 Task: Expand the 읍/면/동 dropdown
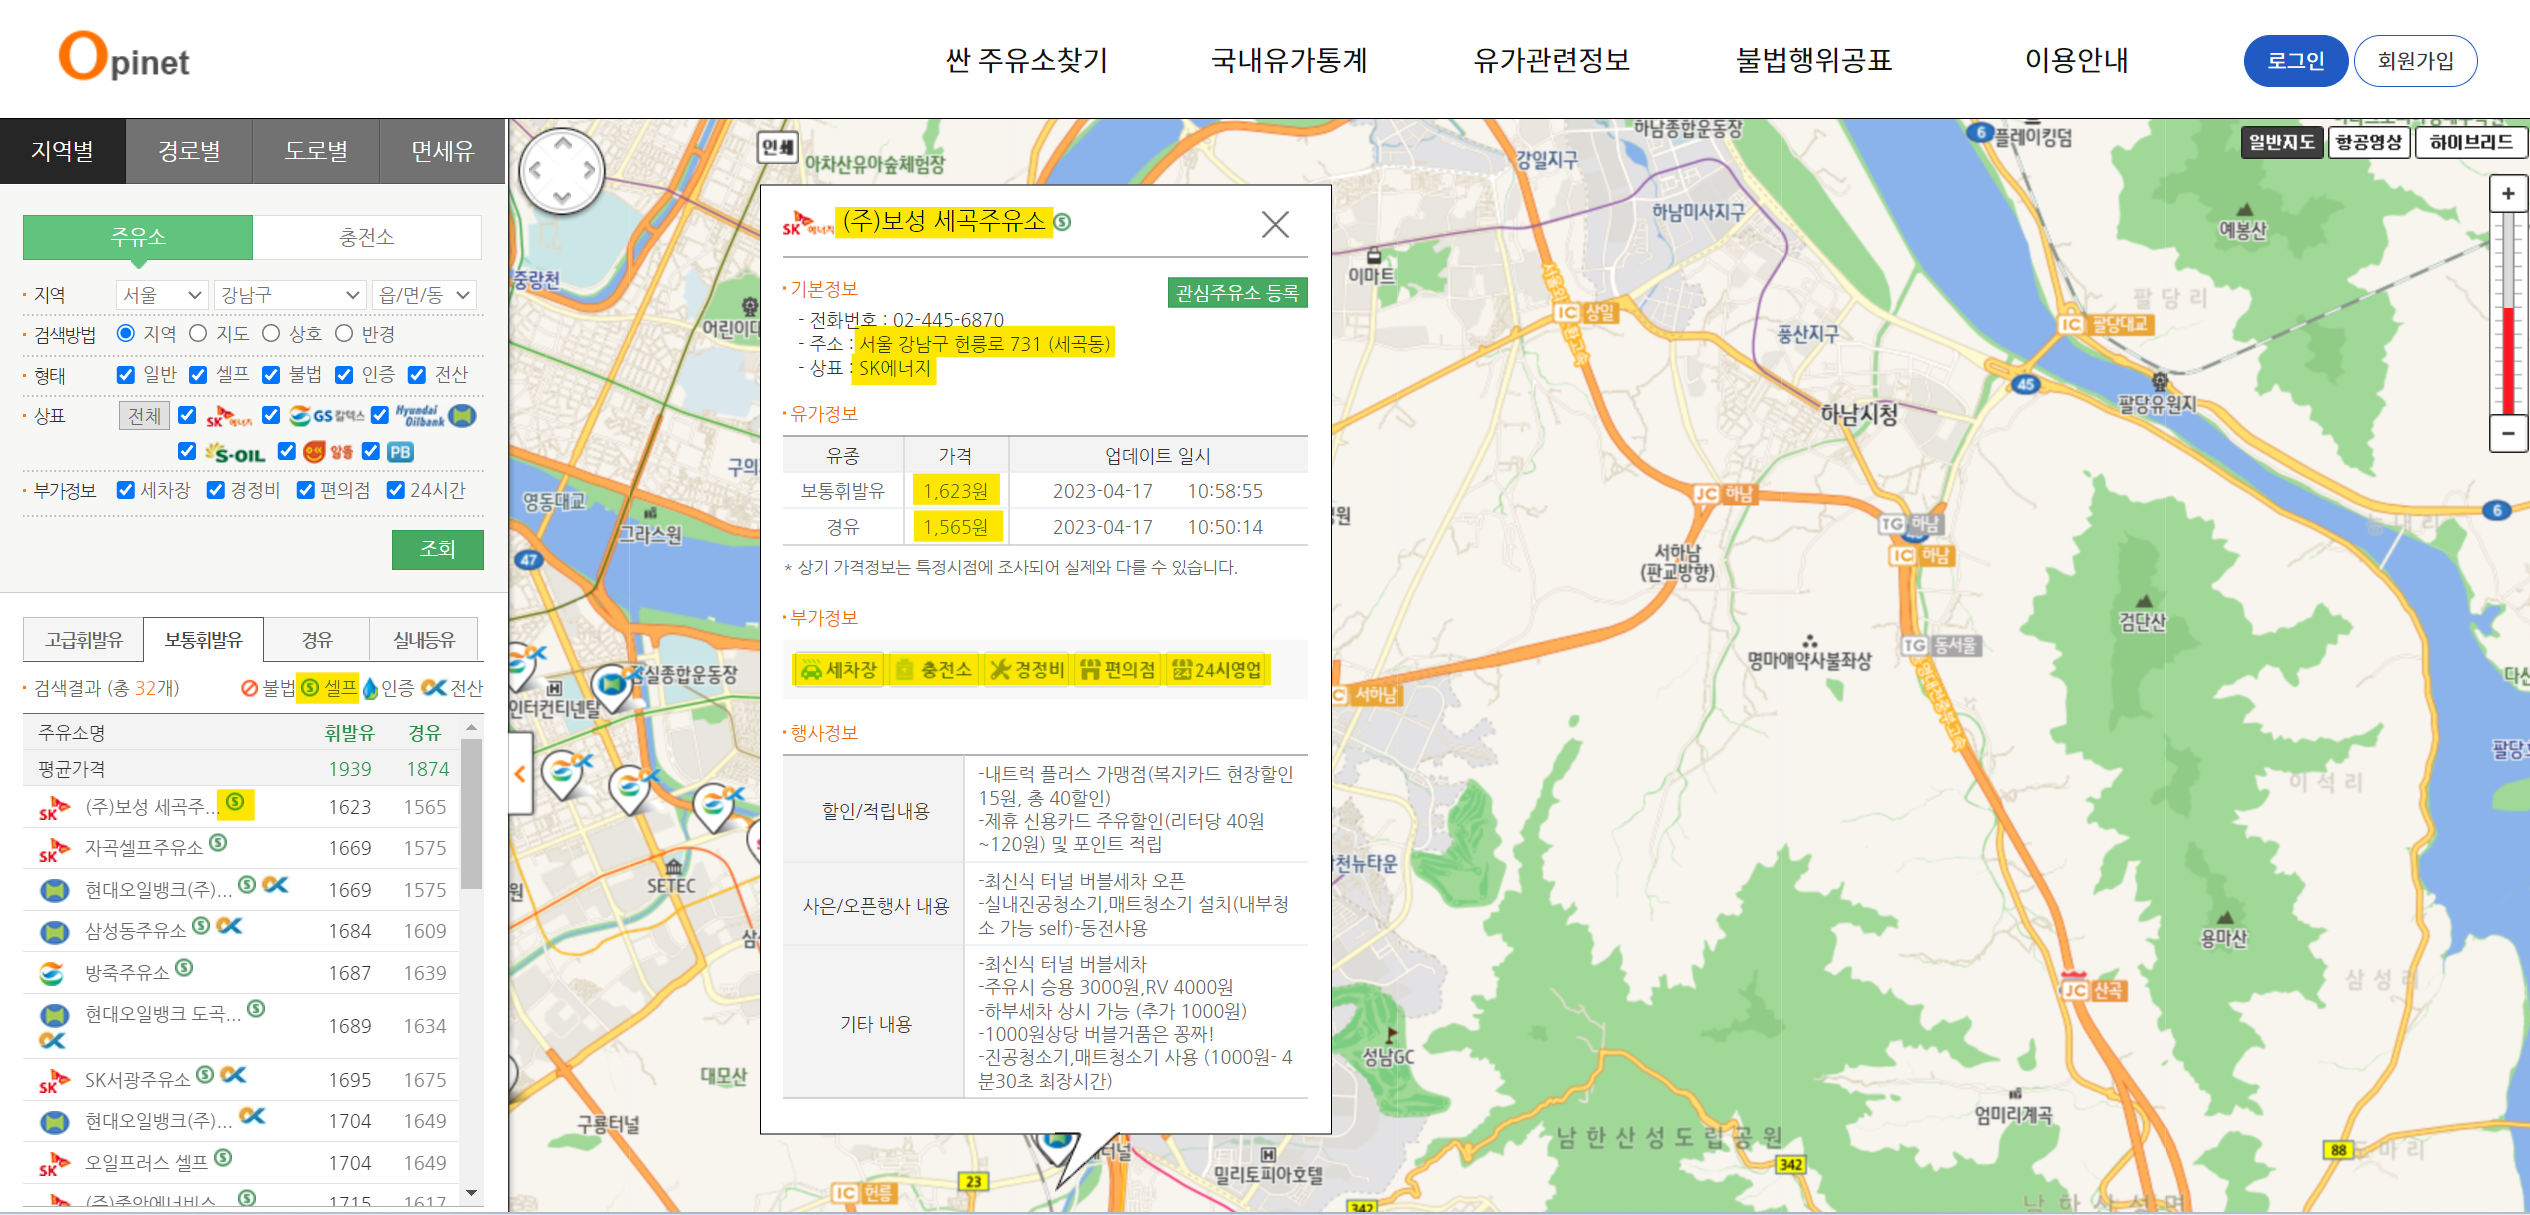click(424, 295)
